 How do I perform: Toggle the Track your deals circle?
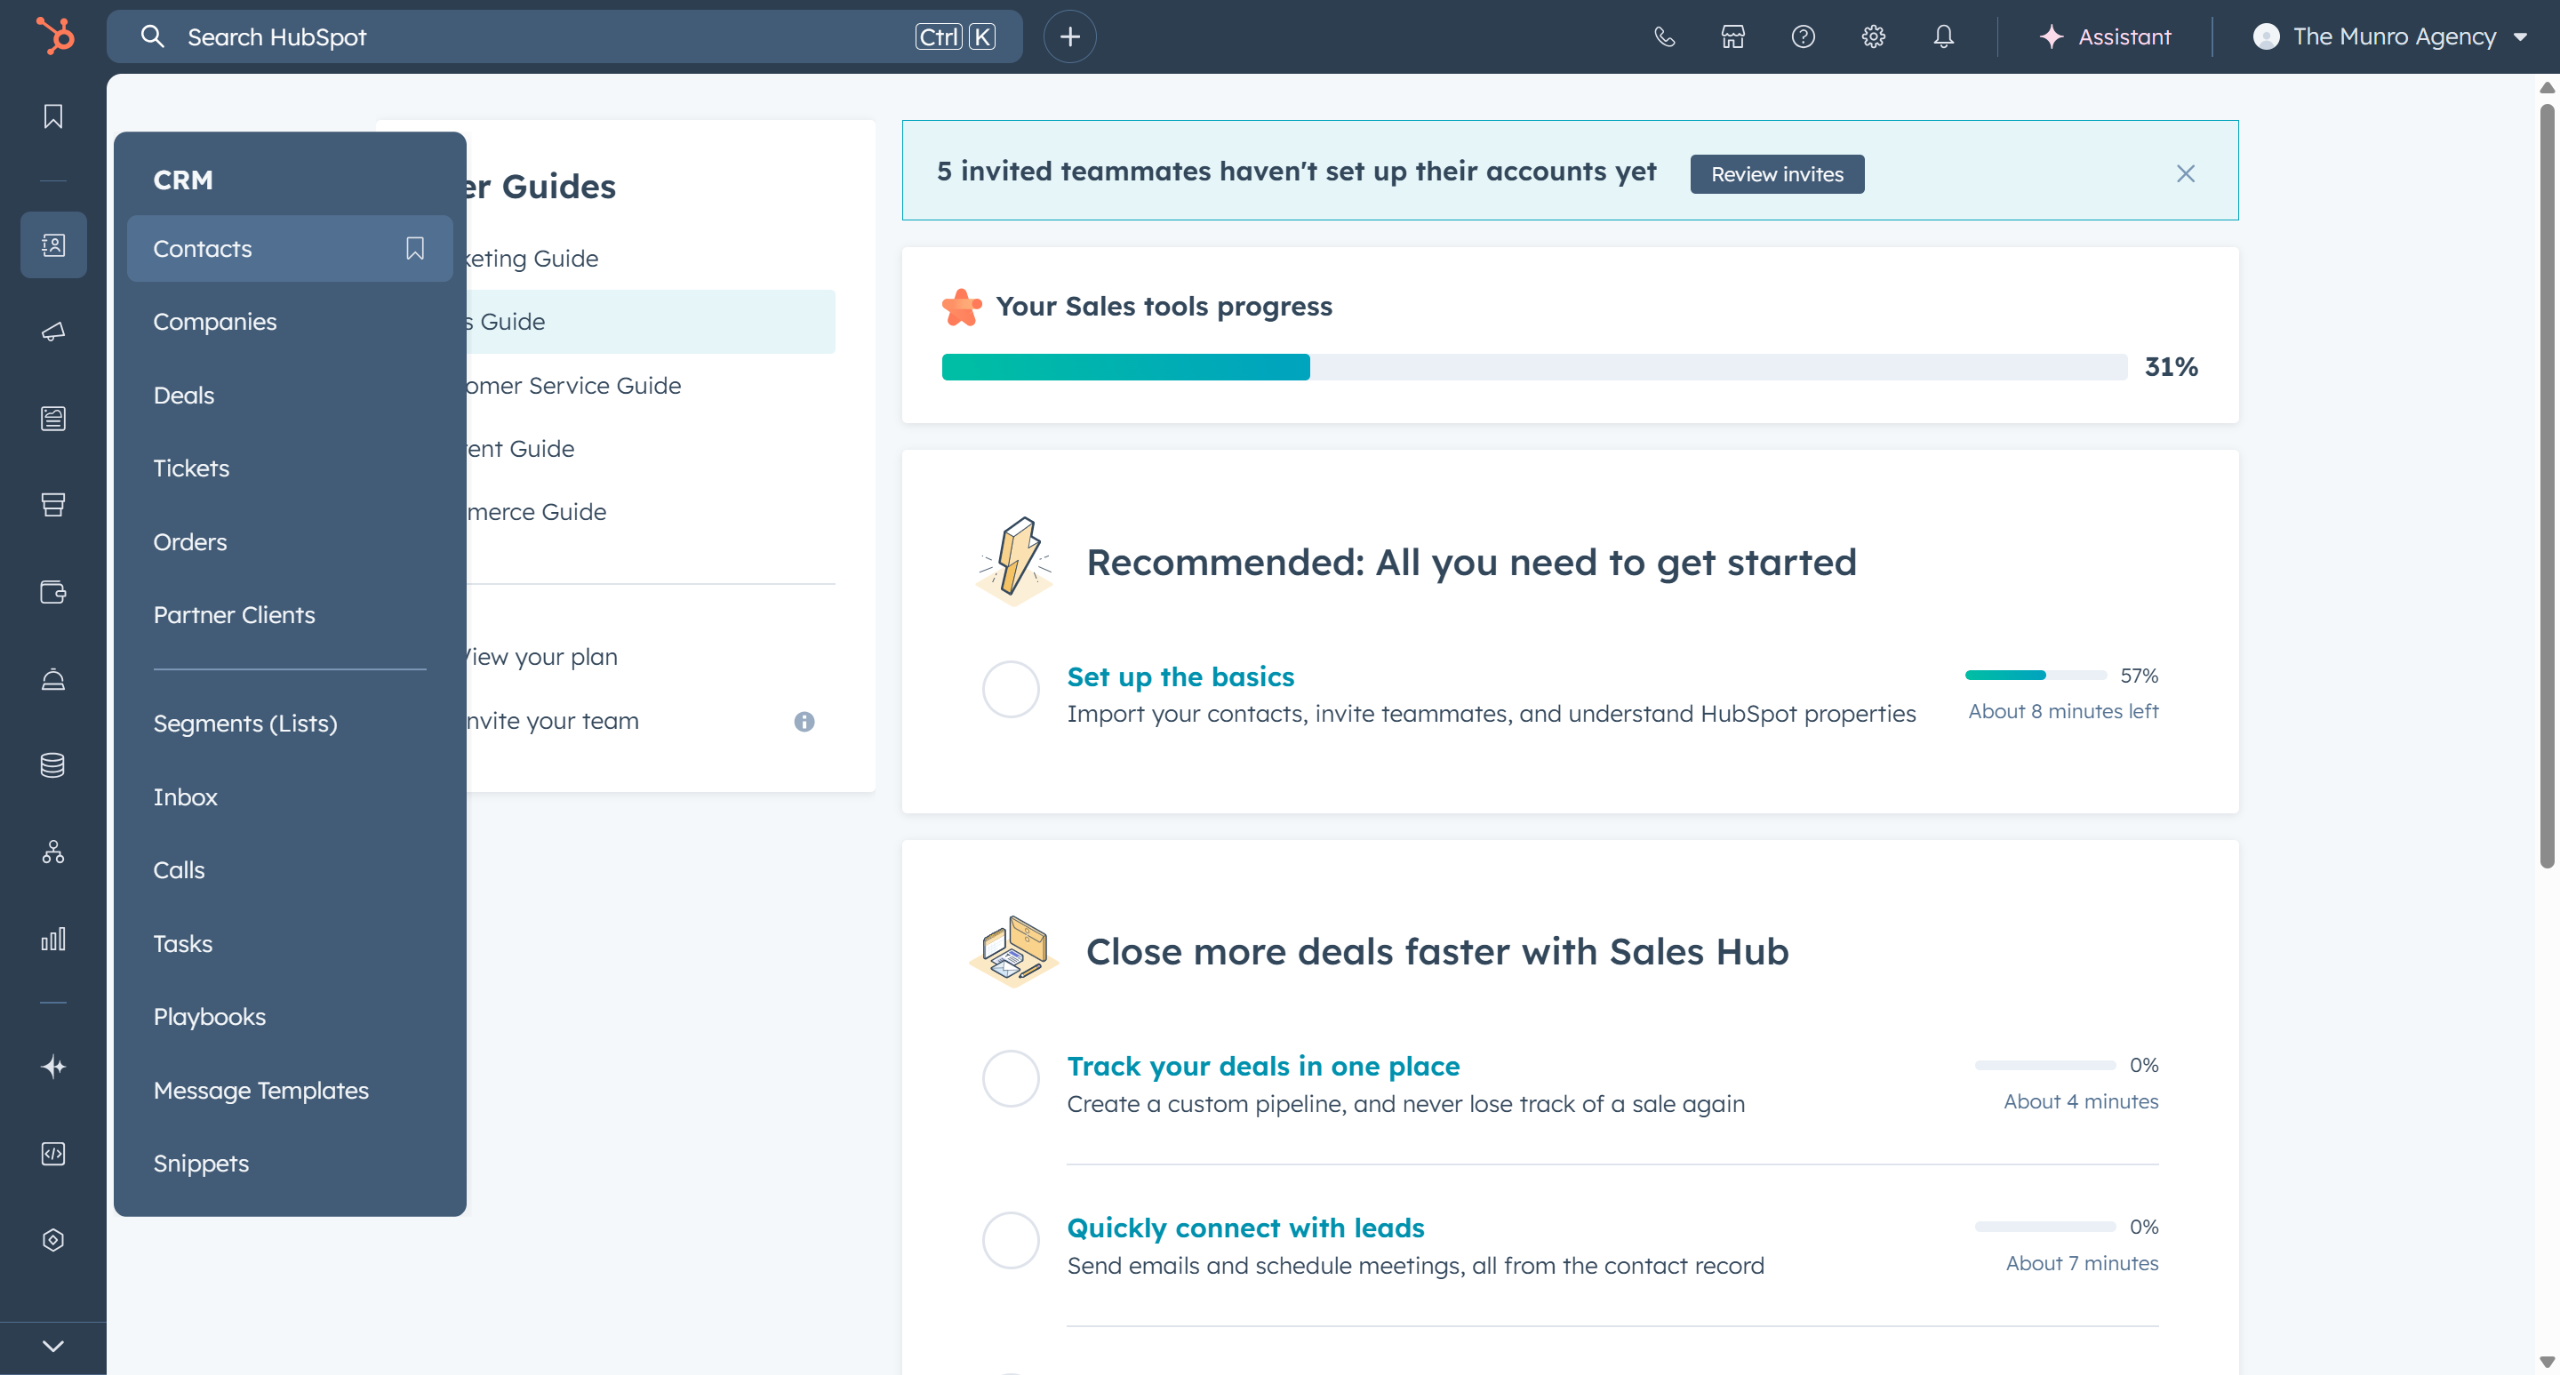click(x=1011, y=1078)
